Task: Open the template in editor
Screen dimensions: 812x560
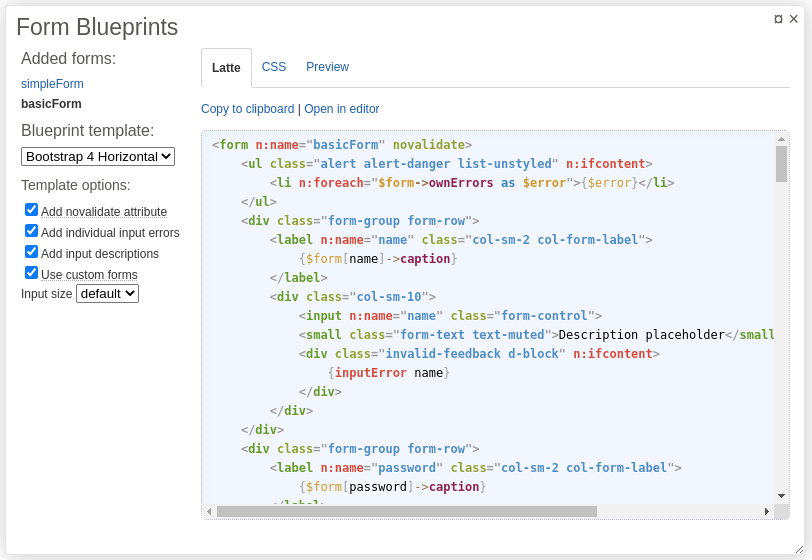Action: click(x=342, y=109)
